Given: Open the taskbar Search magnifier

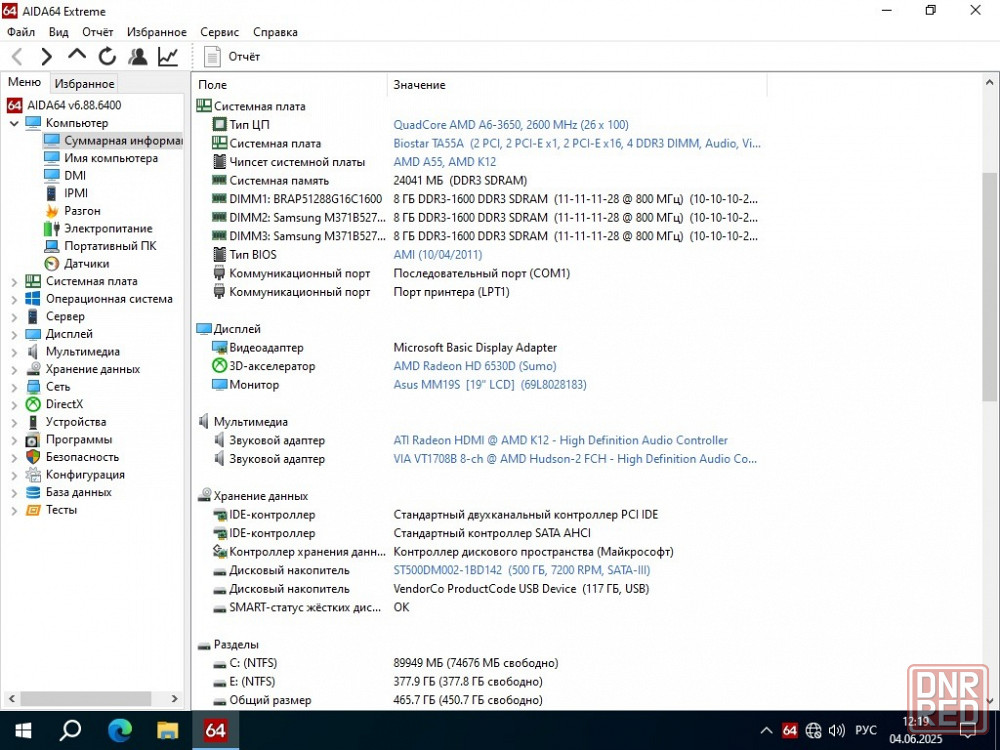Looking at the screenshot, I should point(70,730).
